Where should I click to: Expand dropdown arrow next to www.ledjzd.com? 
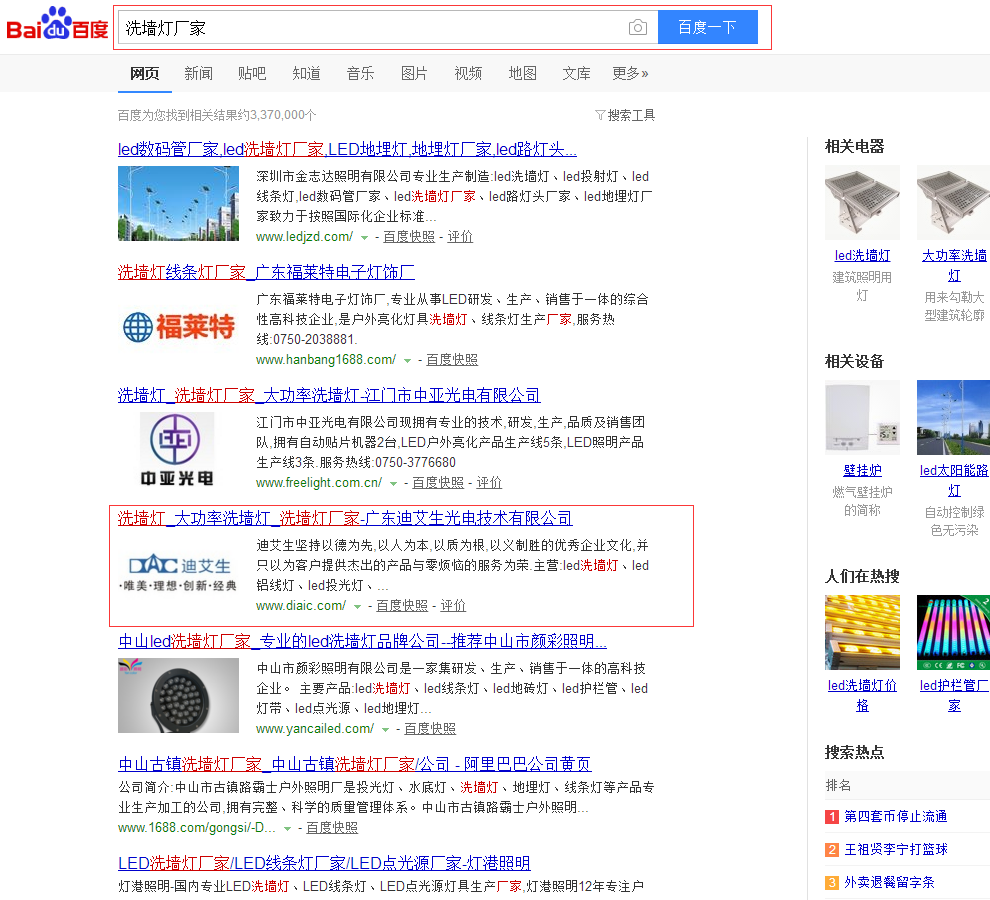point(365,238)
